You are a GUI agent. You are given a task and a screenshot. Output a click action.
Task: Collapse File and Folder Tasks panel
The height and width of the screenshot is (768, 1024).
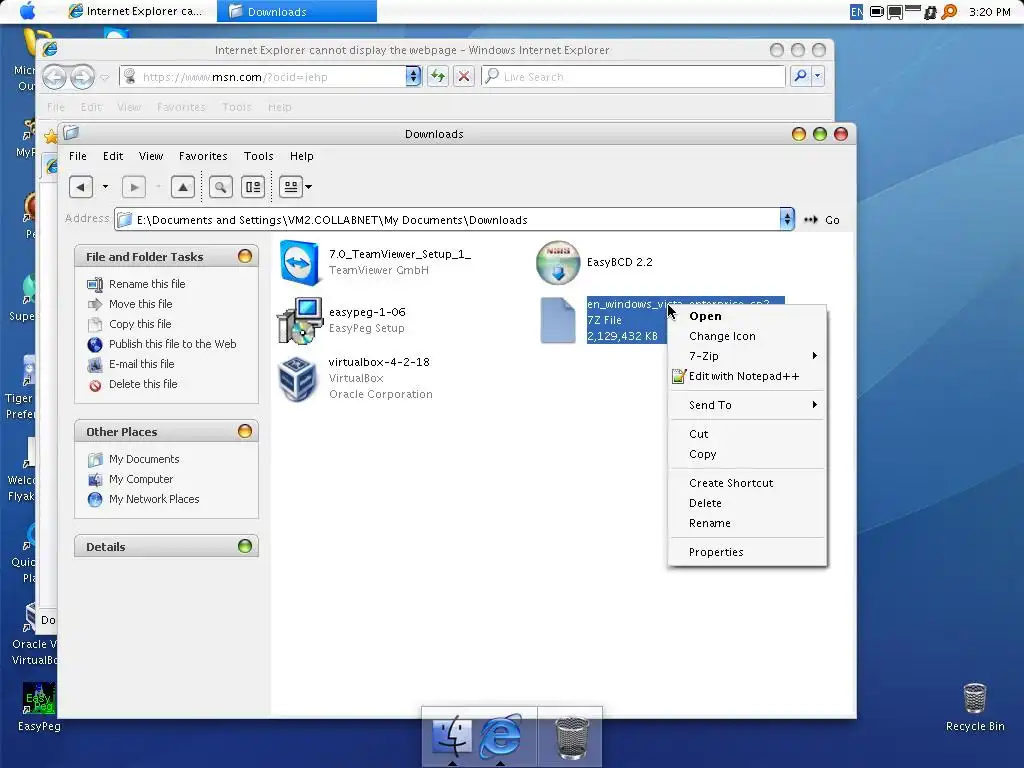click(x=245, y=256)
